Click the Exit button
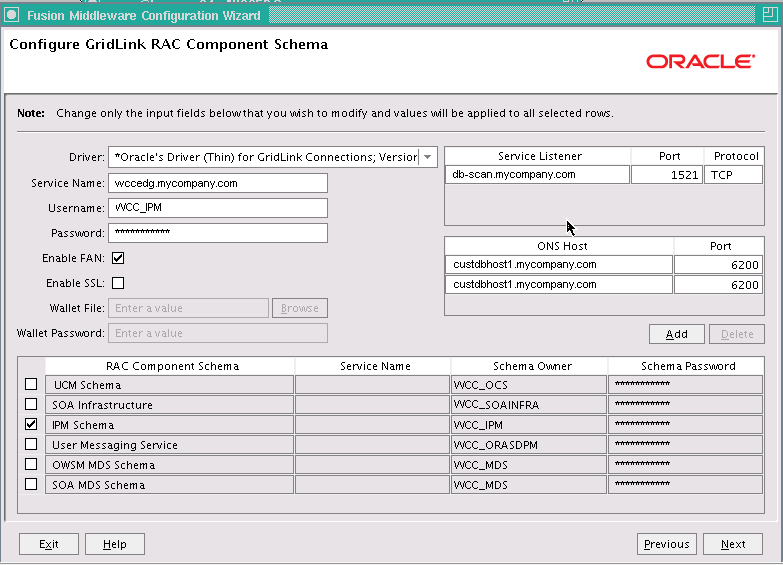This screenshot has height=565, width=783. tap(49, 544)
